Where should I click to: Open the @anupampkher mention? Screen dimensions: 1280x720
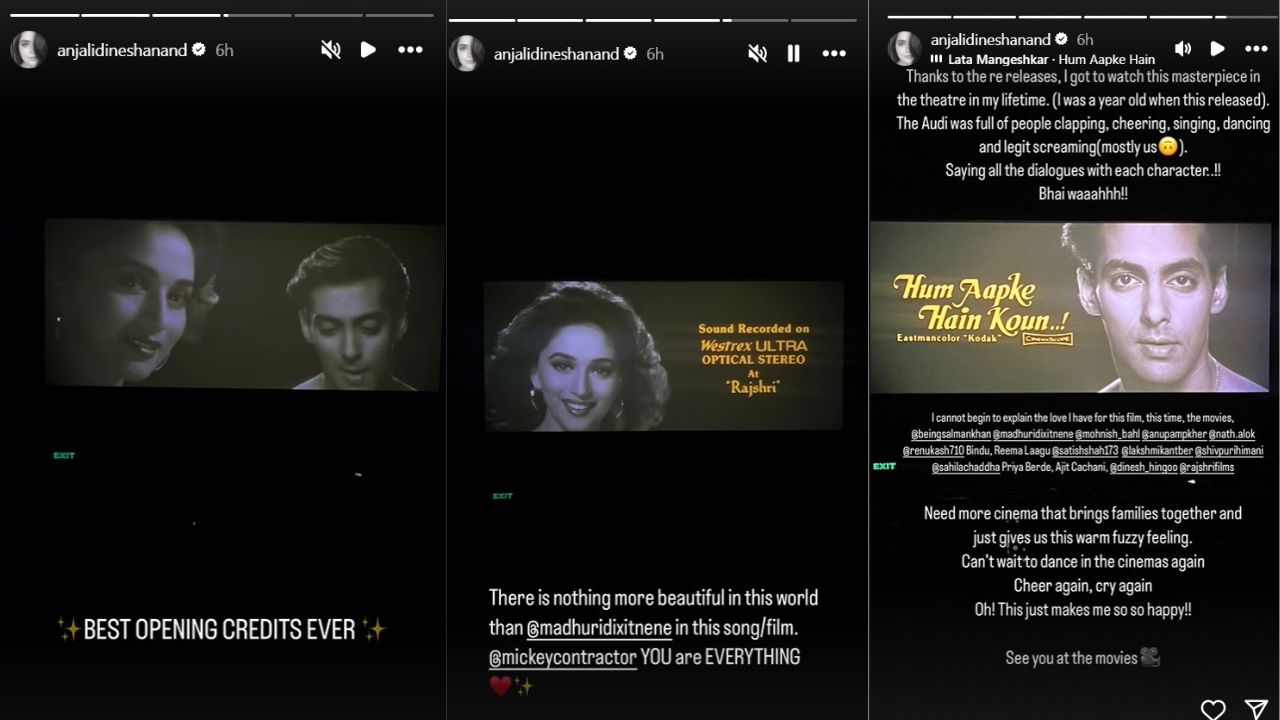(x=1174, y=435)
